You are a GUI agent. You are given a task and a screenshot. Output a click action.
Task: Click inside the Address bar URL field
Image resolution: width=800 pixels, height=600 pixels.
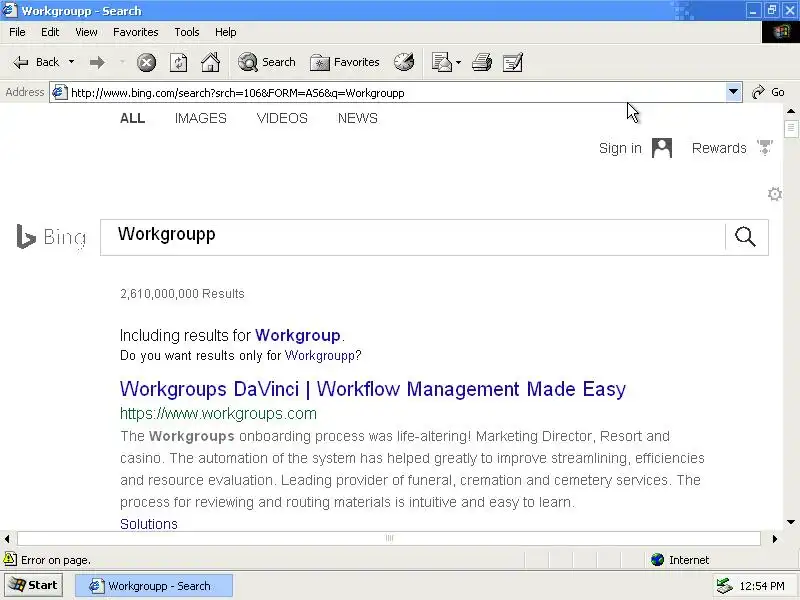point(397,93)
